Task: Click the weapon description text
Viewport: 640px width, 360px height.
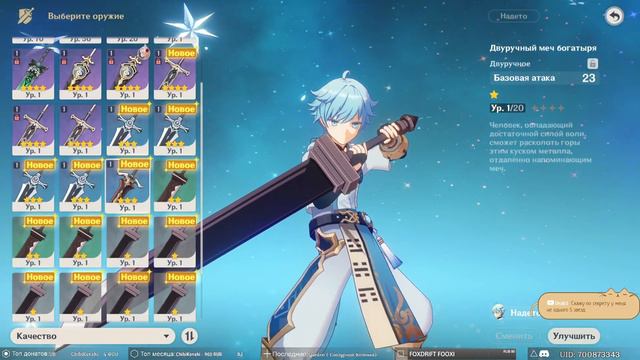Action: (540, 147)
